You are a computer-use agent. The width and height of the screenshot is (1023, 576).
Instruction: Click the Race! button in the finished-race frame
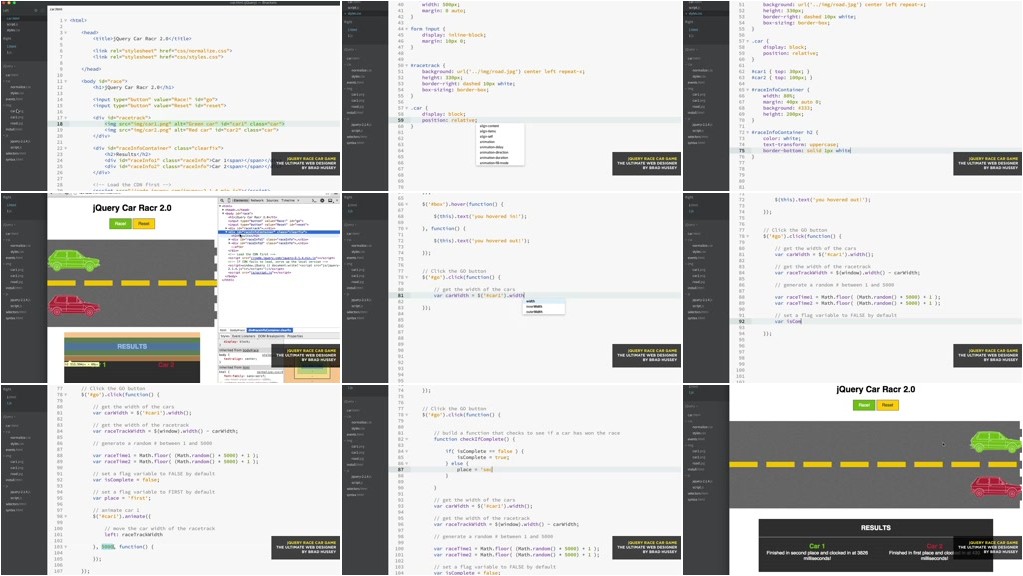864,405
